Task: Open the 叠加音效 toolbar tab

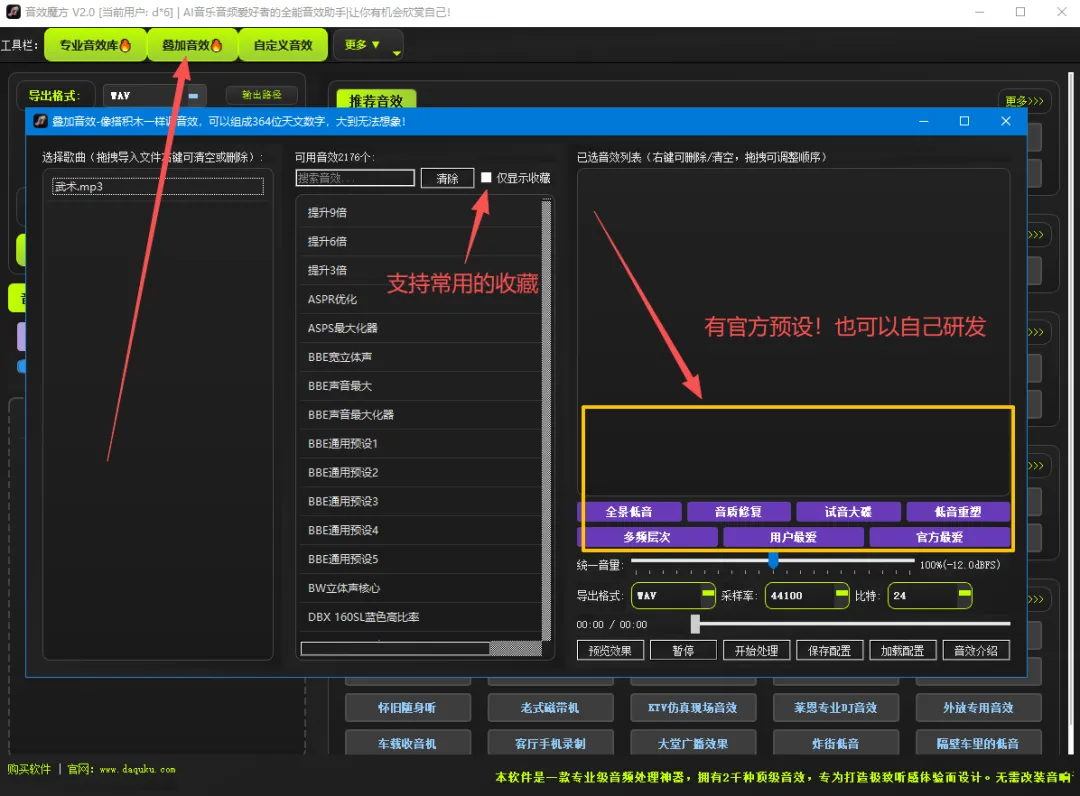Action: (x=192, y=45)
